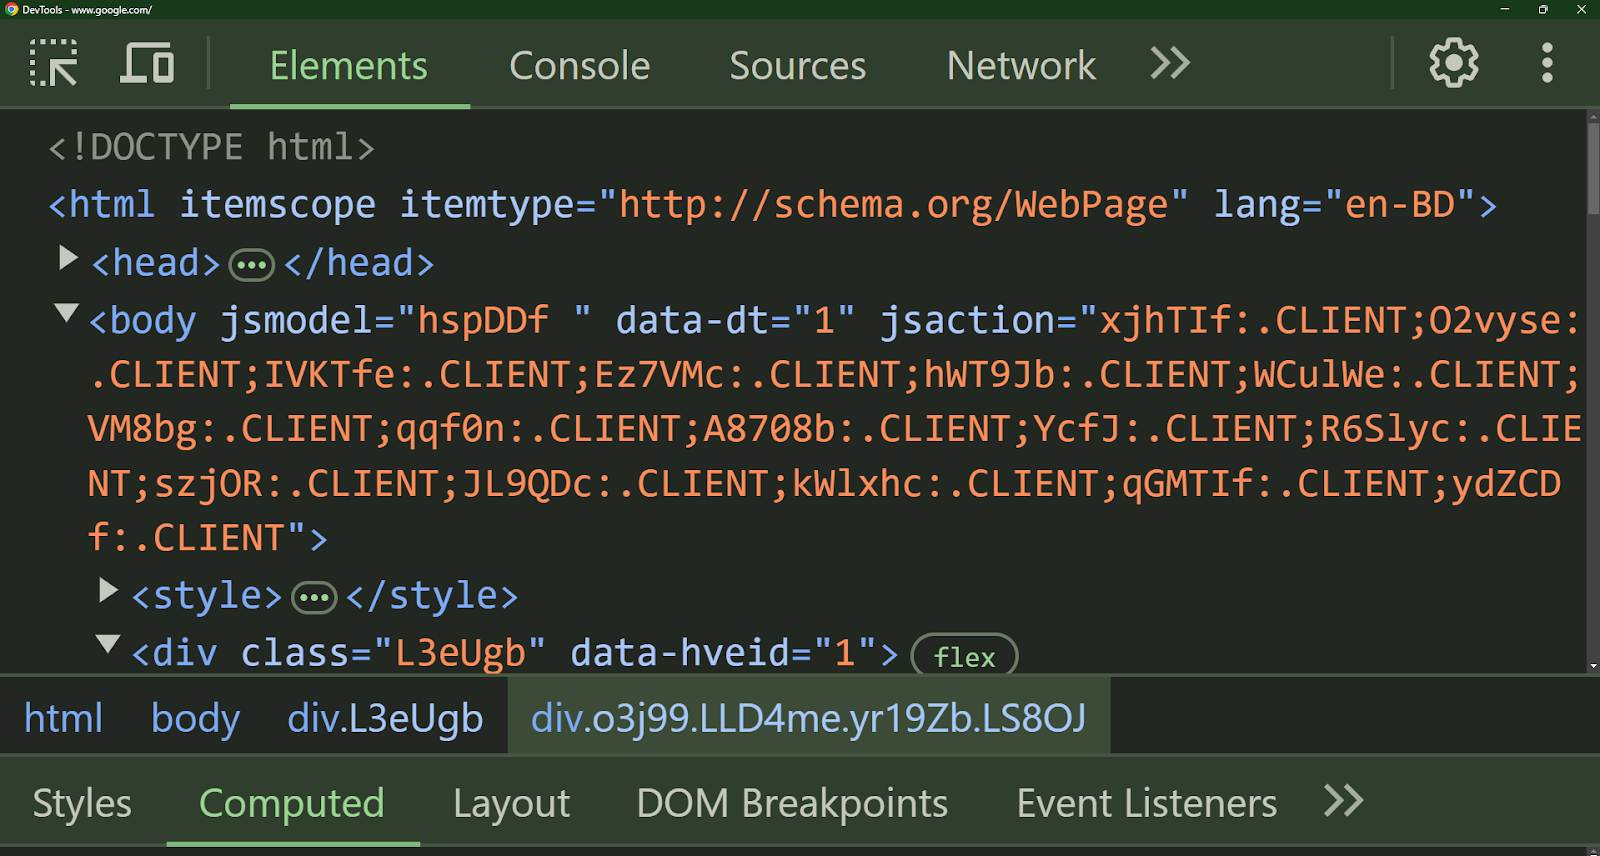
Task: Select the html itemscope element line
Action: tap(773, 205)
